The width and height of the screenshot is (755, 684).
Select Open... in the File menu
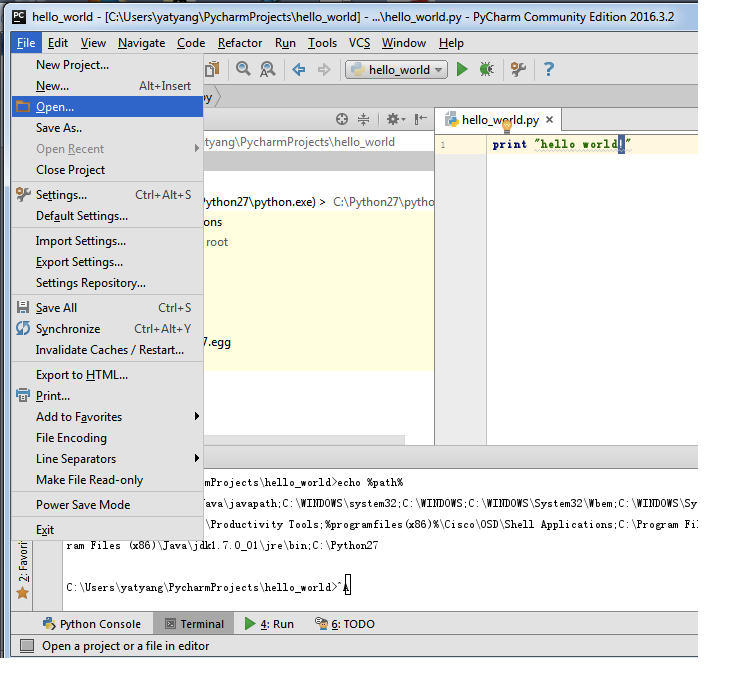(107, 106)
